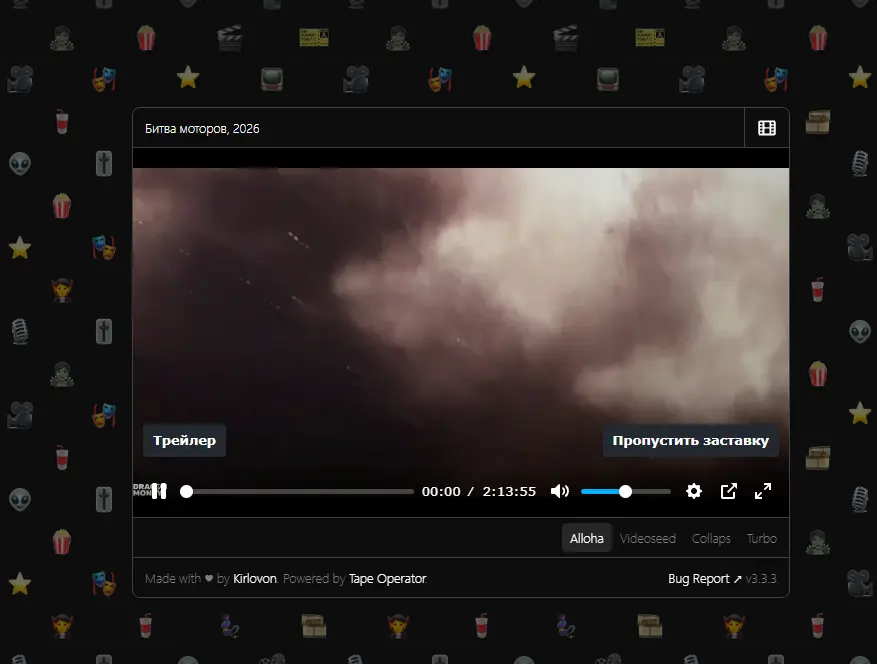Viewport: 877px width, 664px height.
Task: Open player in external pop-out window
Action: pos(728,491)
